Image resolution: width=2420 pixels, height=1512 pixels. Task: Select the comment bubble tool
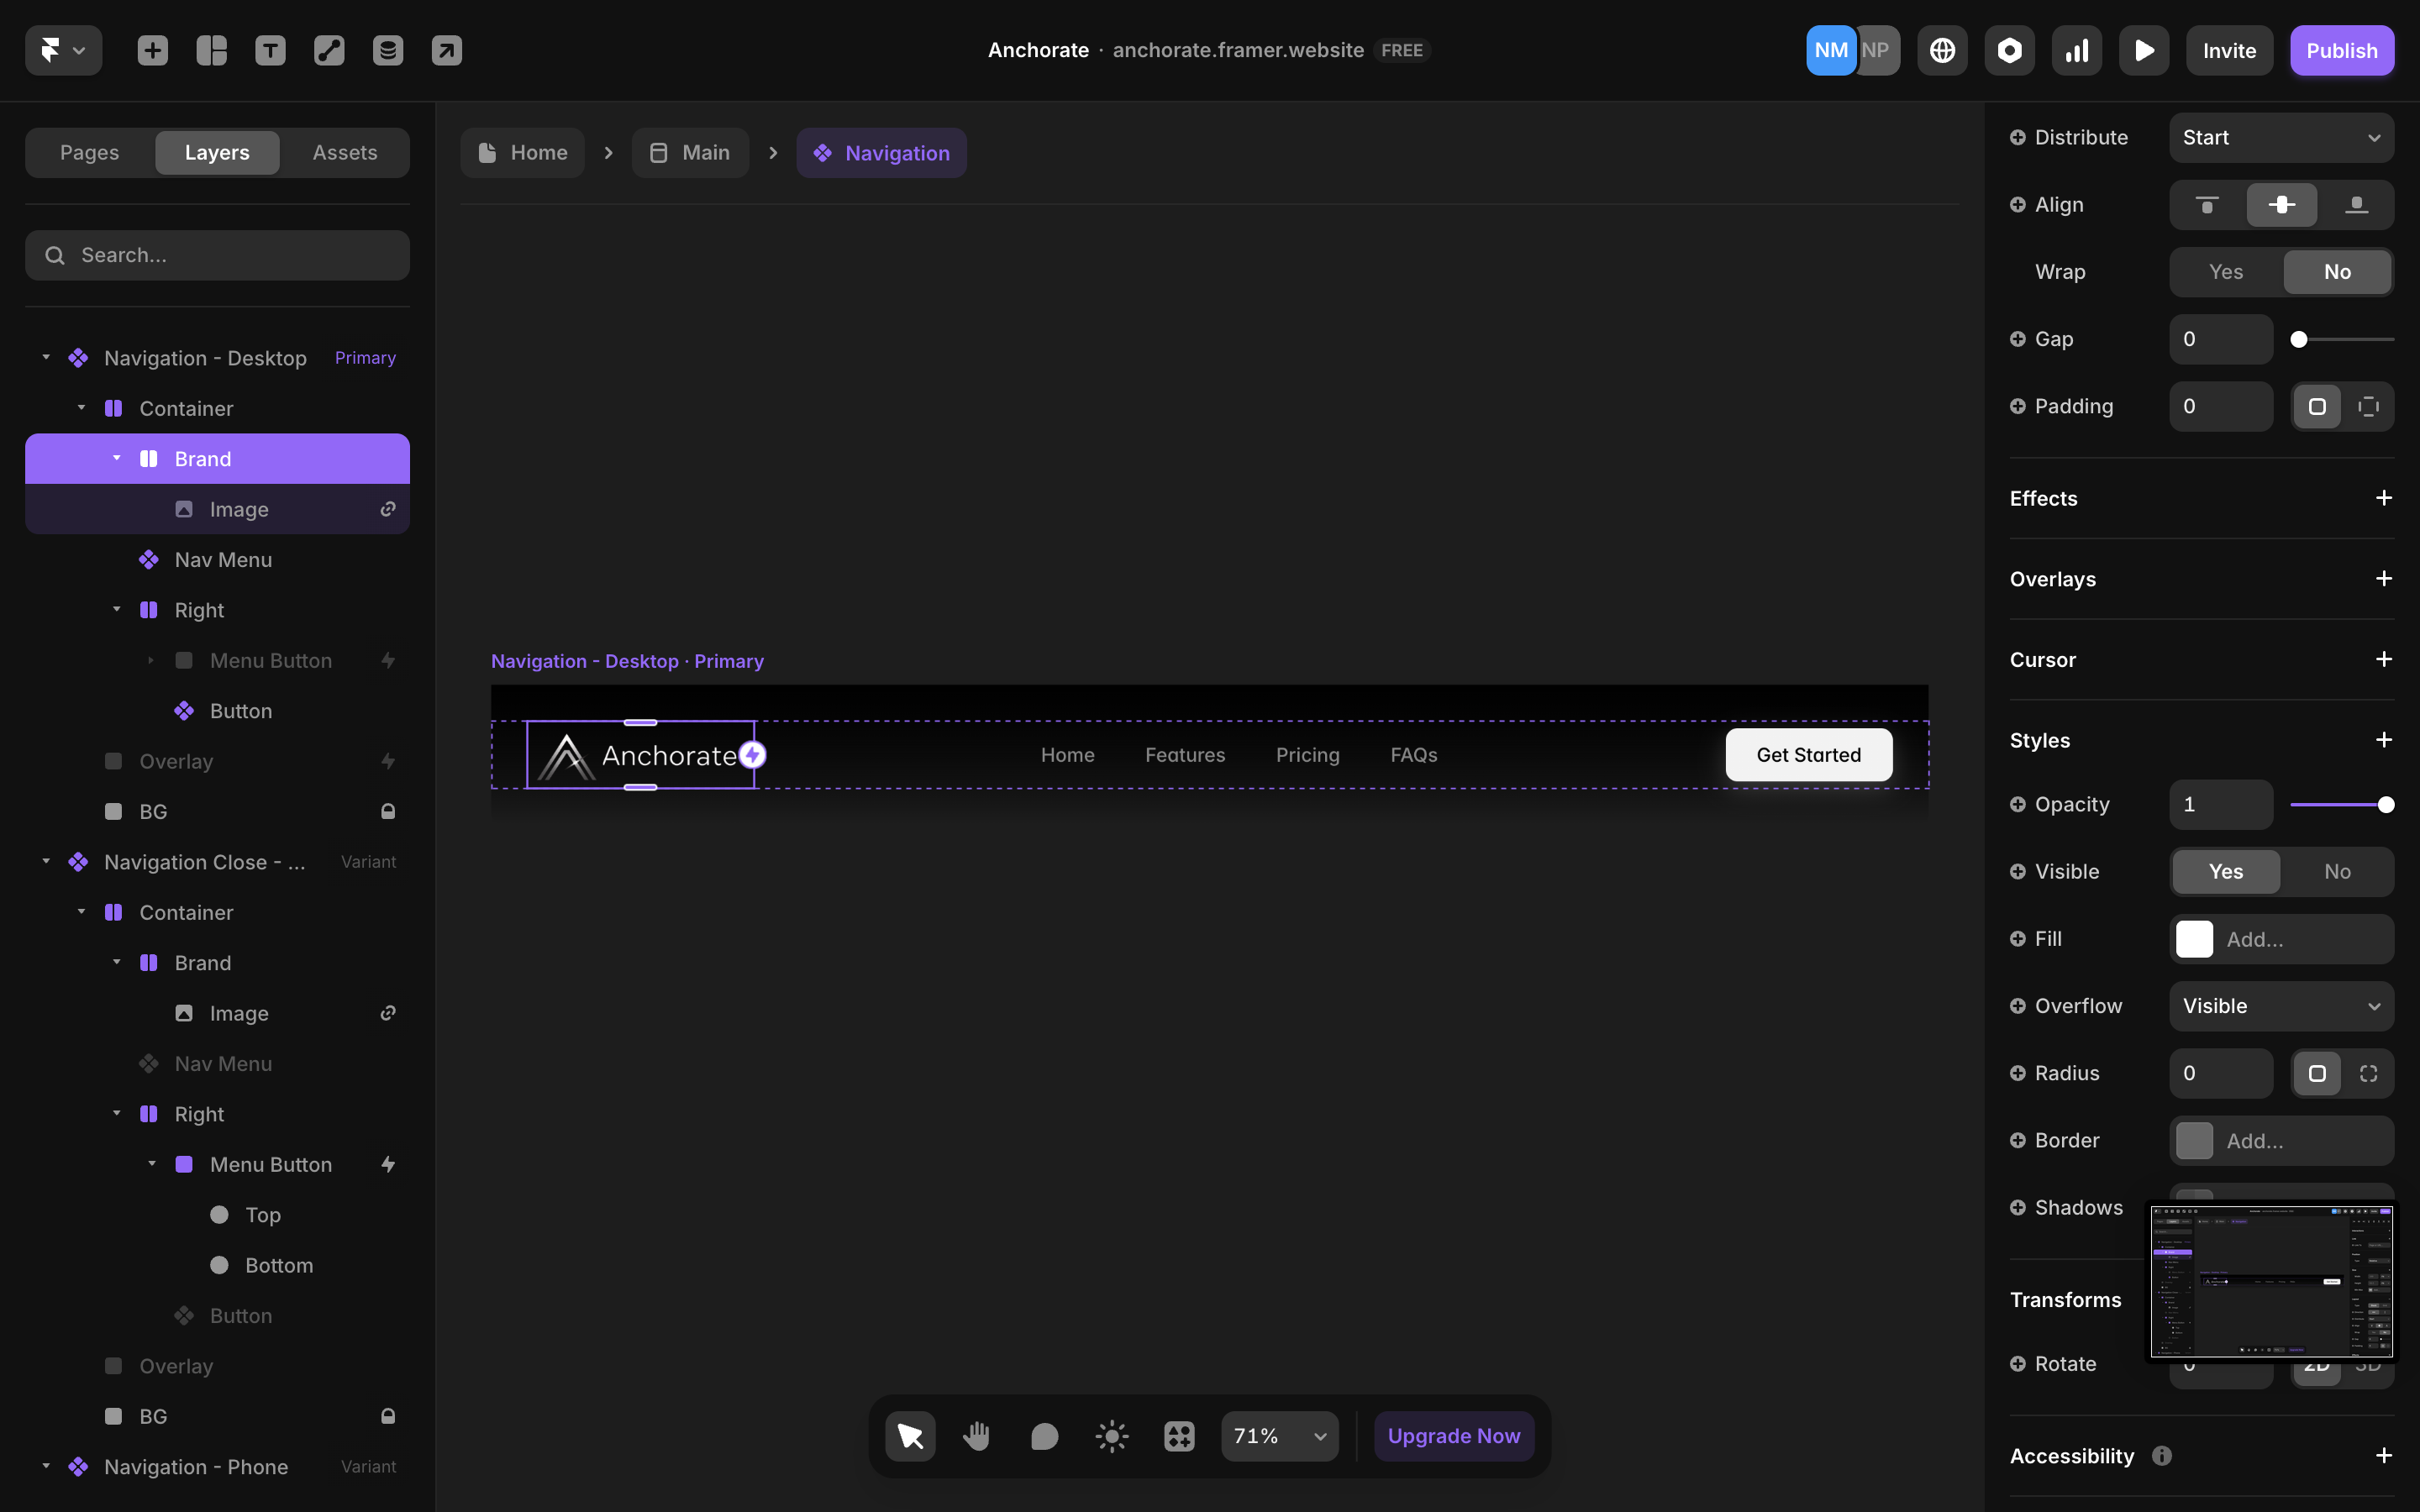(1044, 1436)
